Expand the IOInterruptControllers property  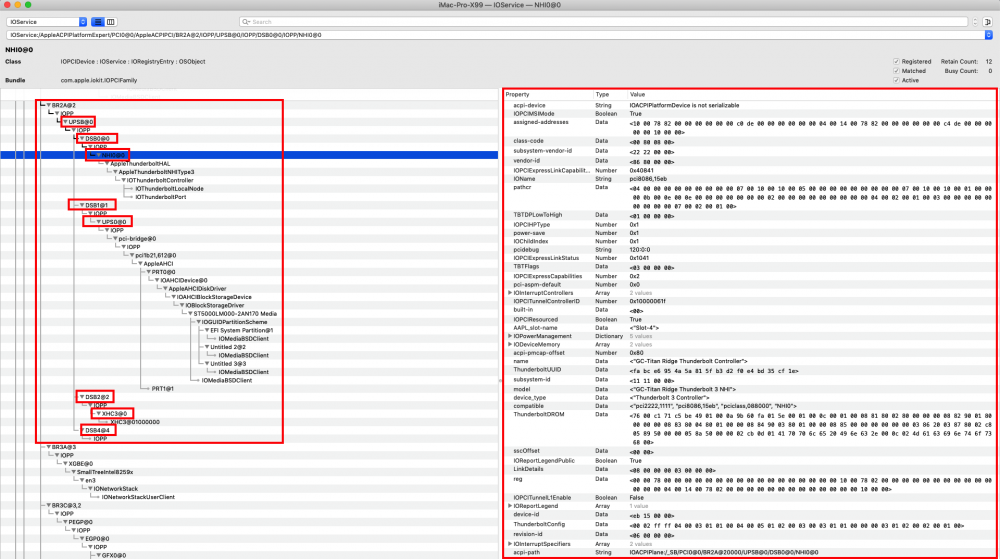(510, 293)
